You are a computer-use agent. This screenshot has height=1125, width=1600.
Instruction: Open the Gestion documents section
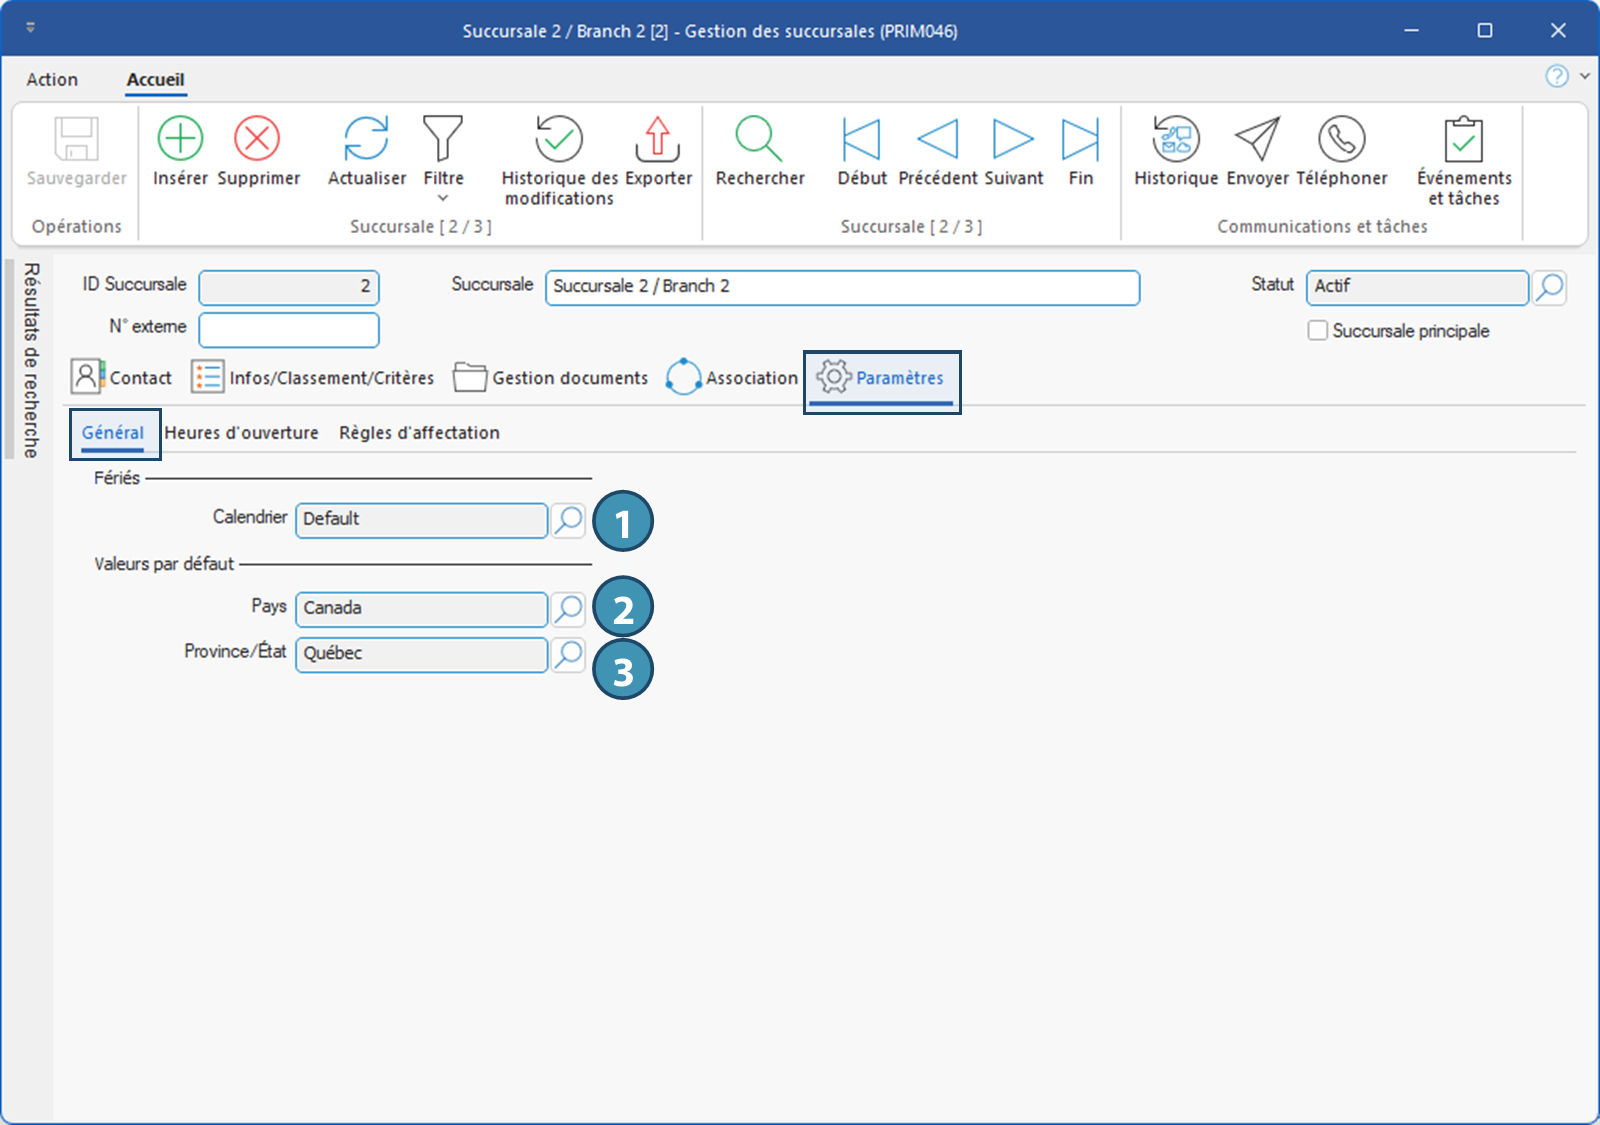tap(551, 378)
